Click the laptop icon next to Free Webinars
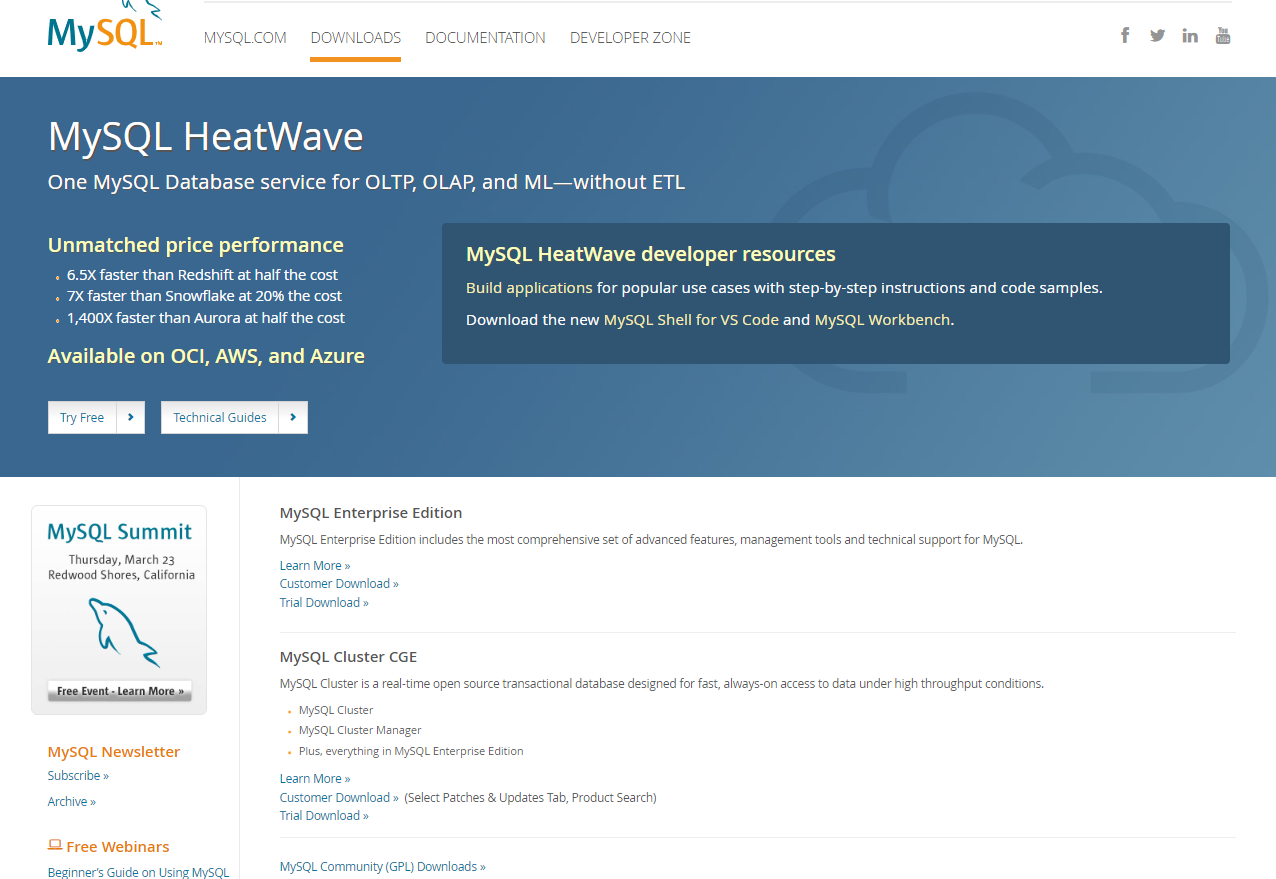 [55, 845]
